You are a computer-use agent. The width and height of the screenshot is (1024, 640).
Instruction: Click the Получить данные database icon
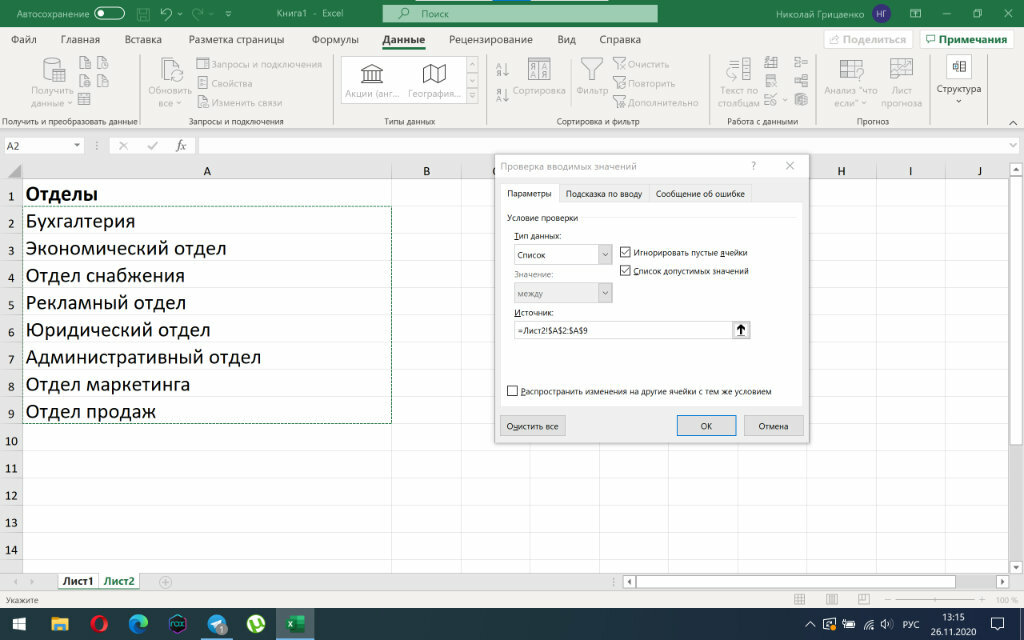[x=53, y=69]
